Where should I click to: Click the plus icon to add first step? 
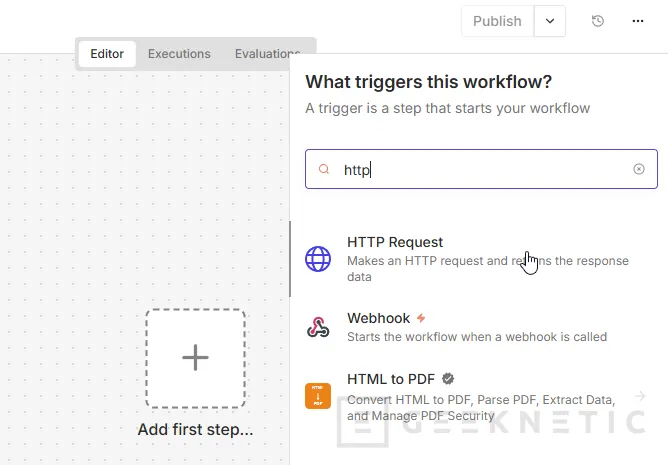click(195, 358)
